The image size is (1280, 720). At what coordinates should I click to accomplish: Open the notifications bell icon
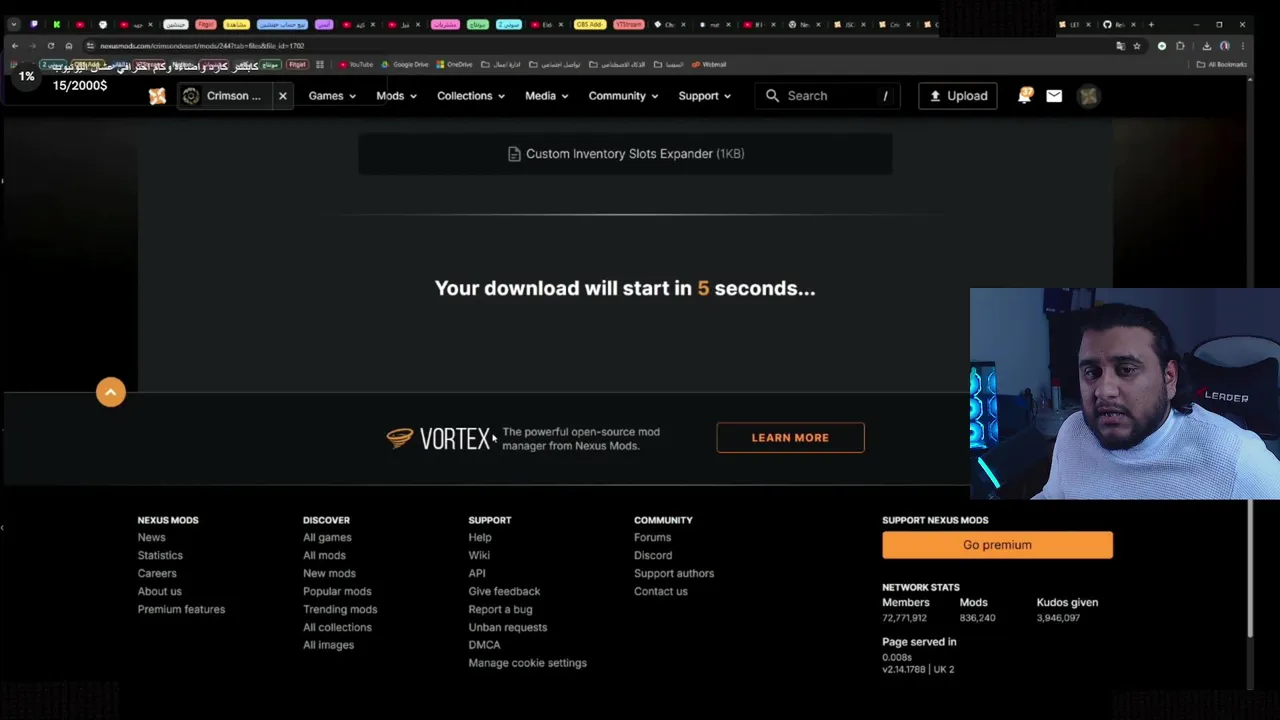click(1025, 96)
